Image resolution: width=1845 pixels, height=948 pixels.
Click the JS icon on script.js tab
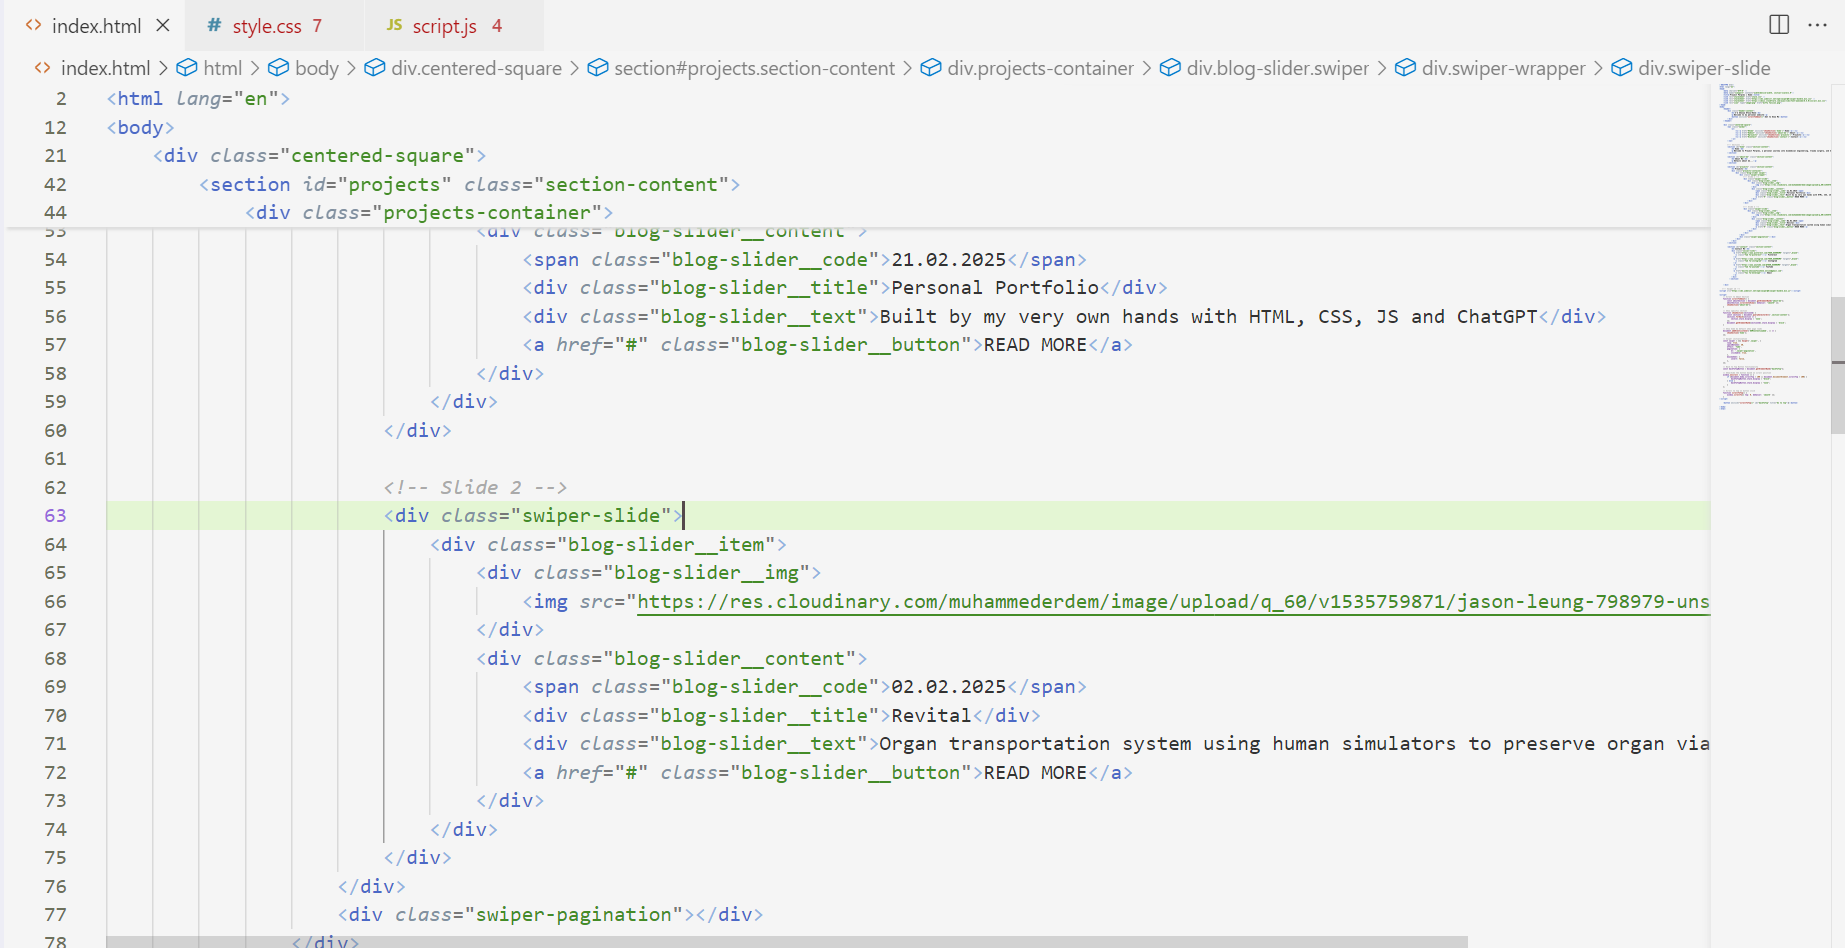pos(394,25)
